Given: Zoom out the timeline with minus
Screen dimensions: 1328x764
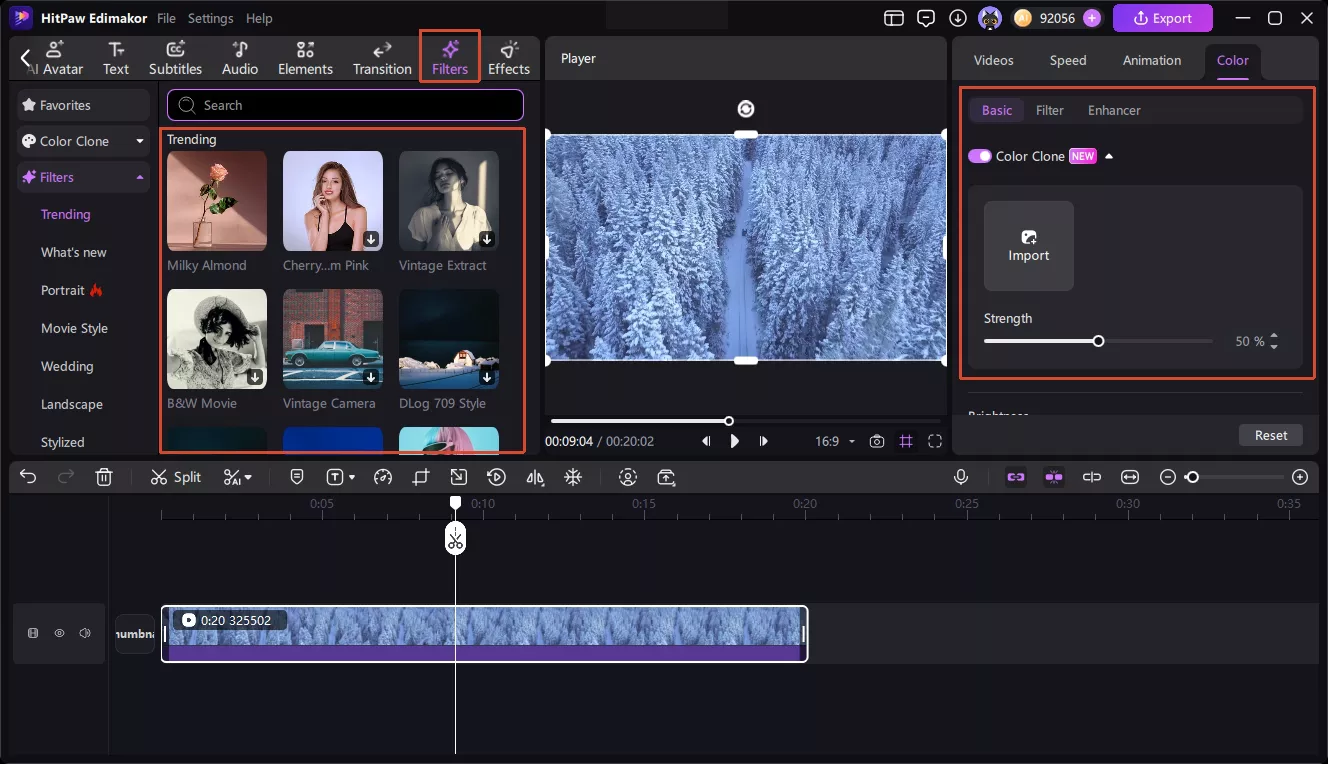Looking at the screenshot, I should pyautogui.click(x=1168, y=477).
